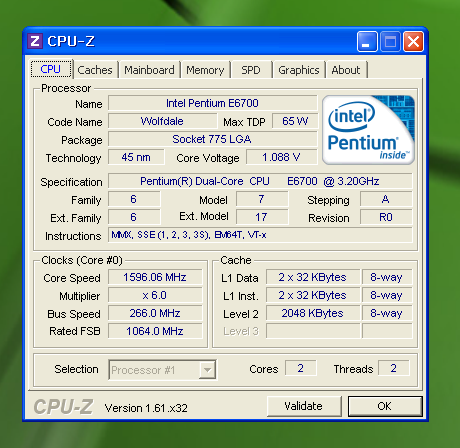Click the Processor #1 combo box

point(162,370)
